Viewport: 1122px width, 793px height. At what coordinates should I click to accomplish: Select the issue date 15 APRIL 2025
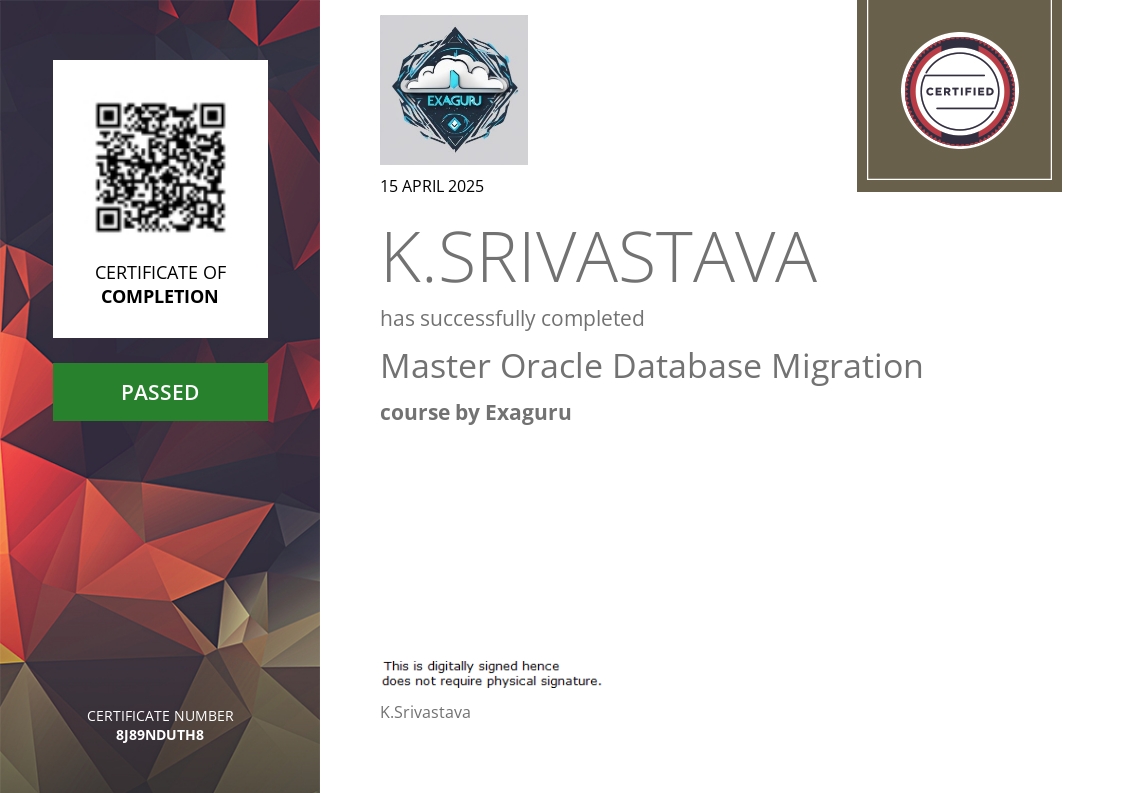[432, 186]
